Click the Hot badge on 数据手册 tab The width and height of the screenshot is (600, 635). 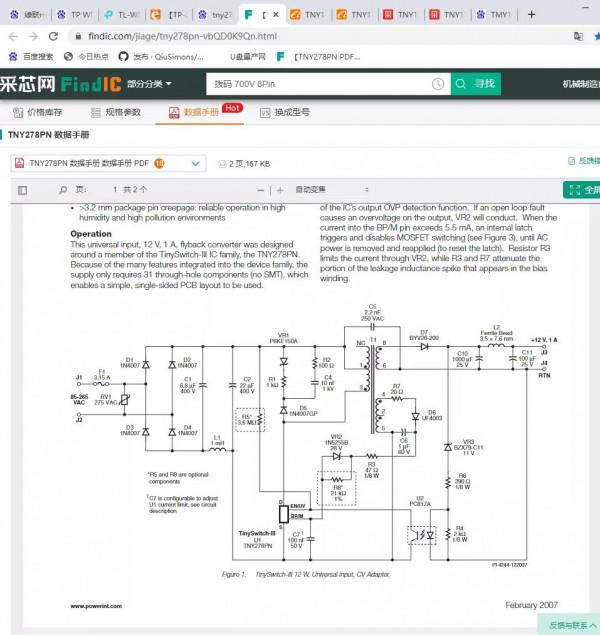pyautogui.click(x=232, y=108)
